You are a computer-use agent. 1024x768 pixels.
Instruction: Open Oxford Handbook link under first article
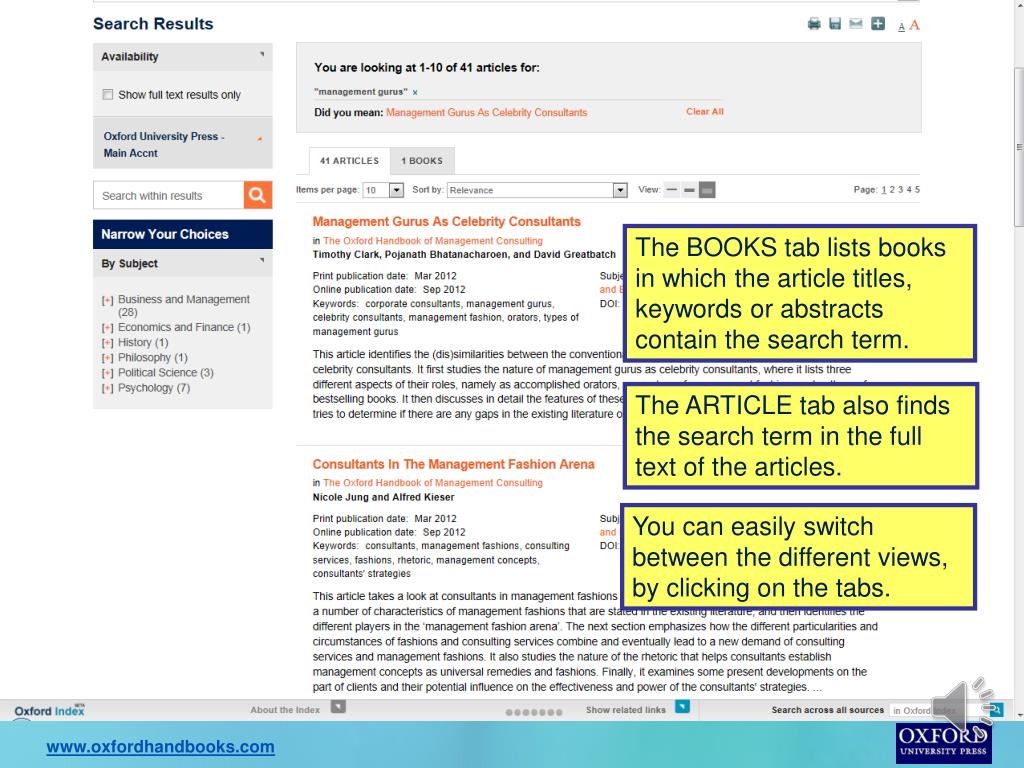coord(433,241)
